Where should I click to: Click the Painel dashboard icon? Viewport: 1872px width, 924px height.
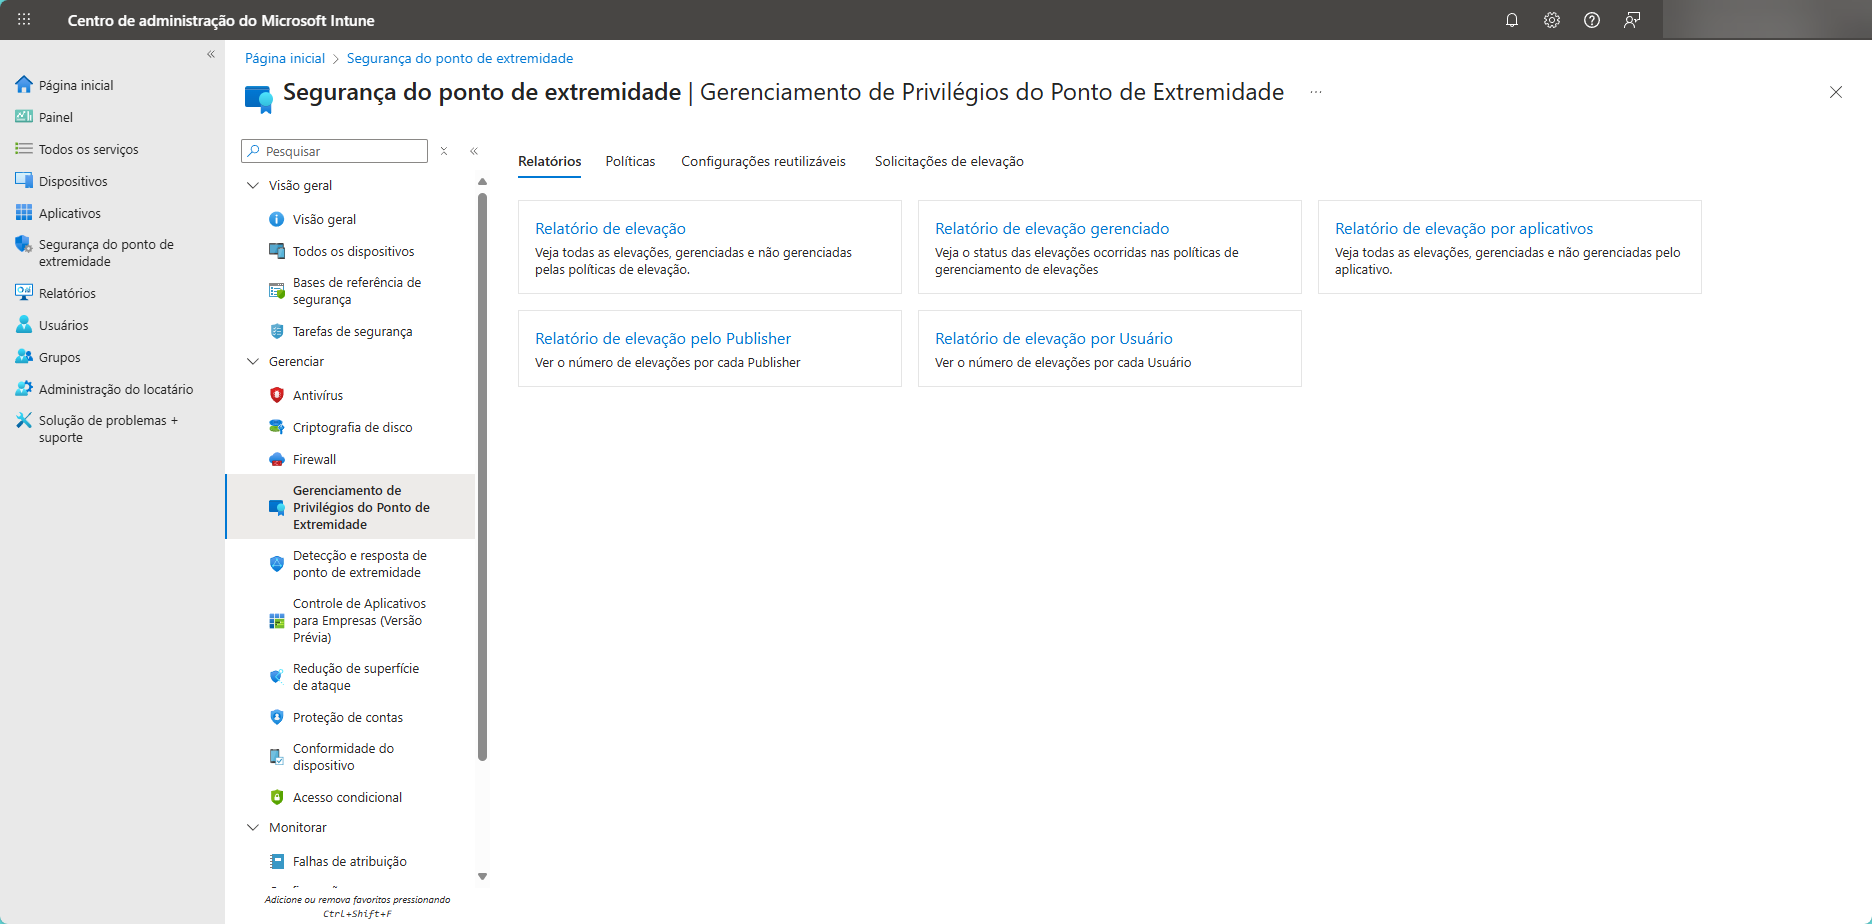[24, 117]
